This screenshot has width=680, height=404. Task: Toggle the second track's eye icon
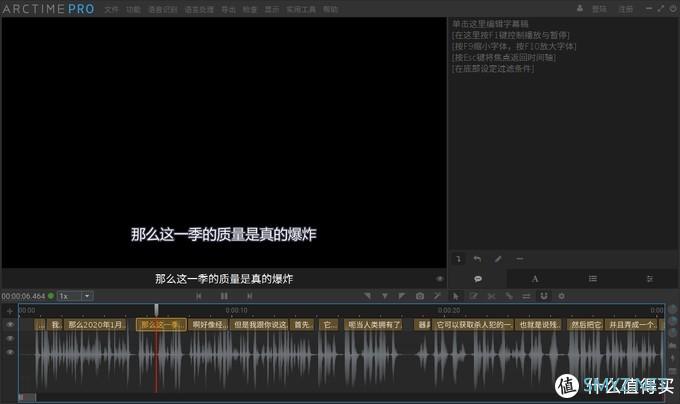(x=10, y=339)
